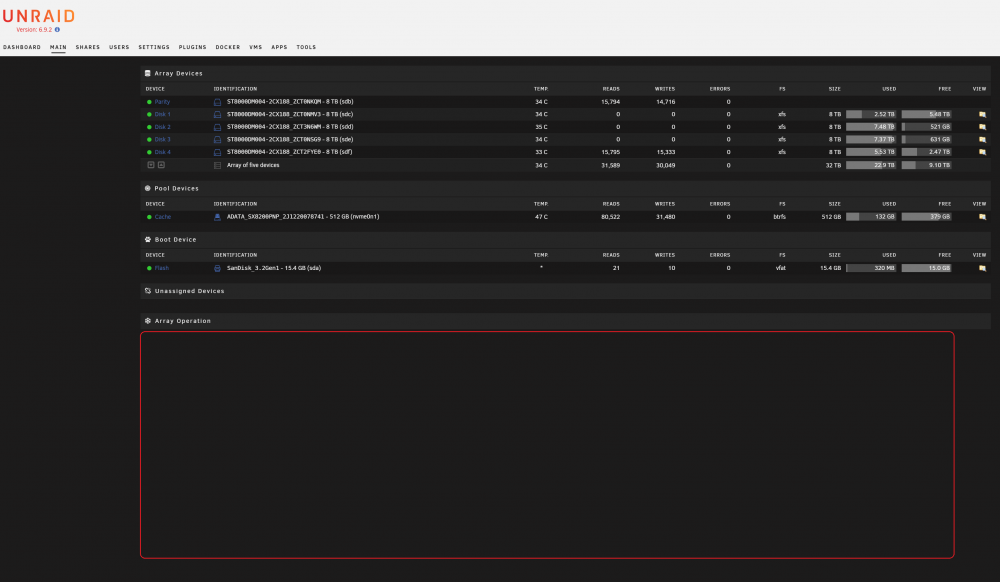Click the ADATA_SX8200PNP identification text
This screenshot has height=582, width=1000.
pos(303,217)
